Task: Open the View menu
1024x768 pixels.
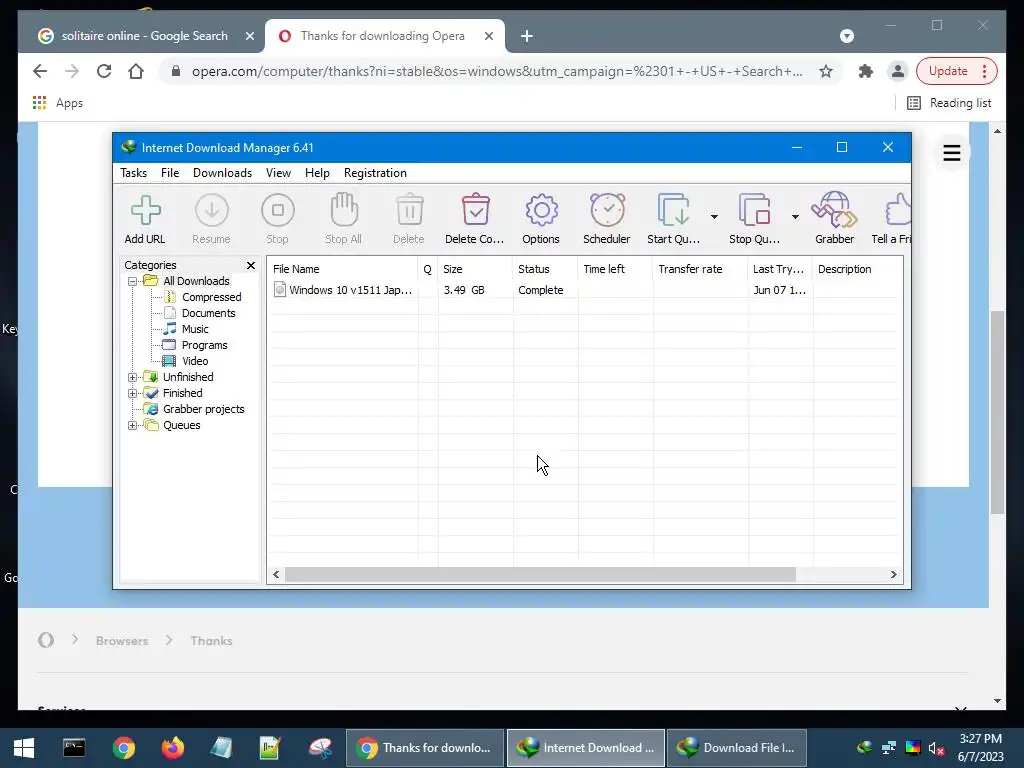Action: [278, 173]
